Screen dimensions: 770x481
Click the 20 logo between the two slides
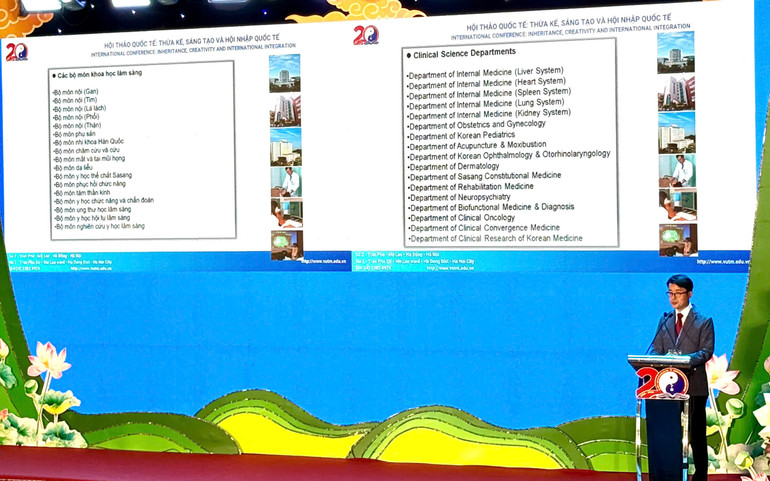tap(366, 36)
